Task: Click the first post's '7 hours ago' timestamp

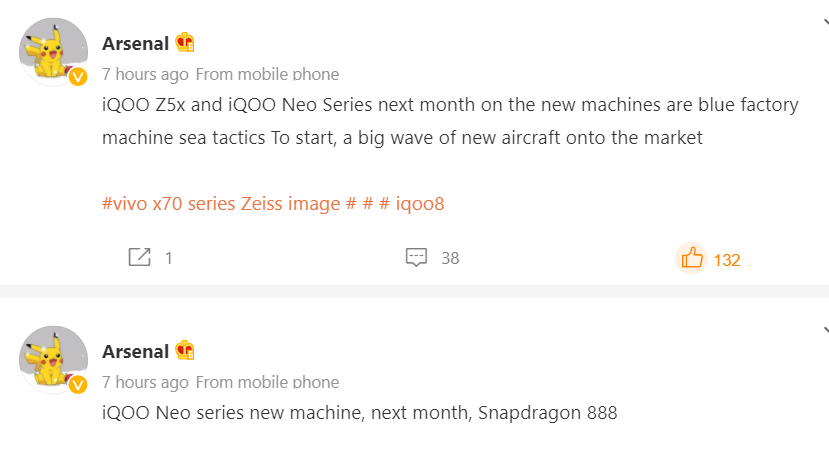Action: [145, 74]
